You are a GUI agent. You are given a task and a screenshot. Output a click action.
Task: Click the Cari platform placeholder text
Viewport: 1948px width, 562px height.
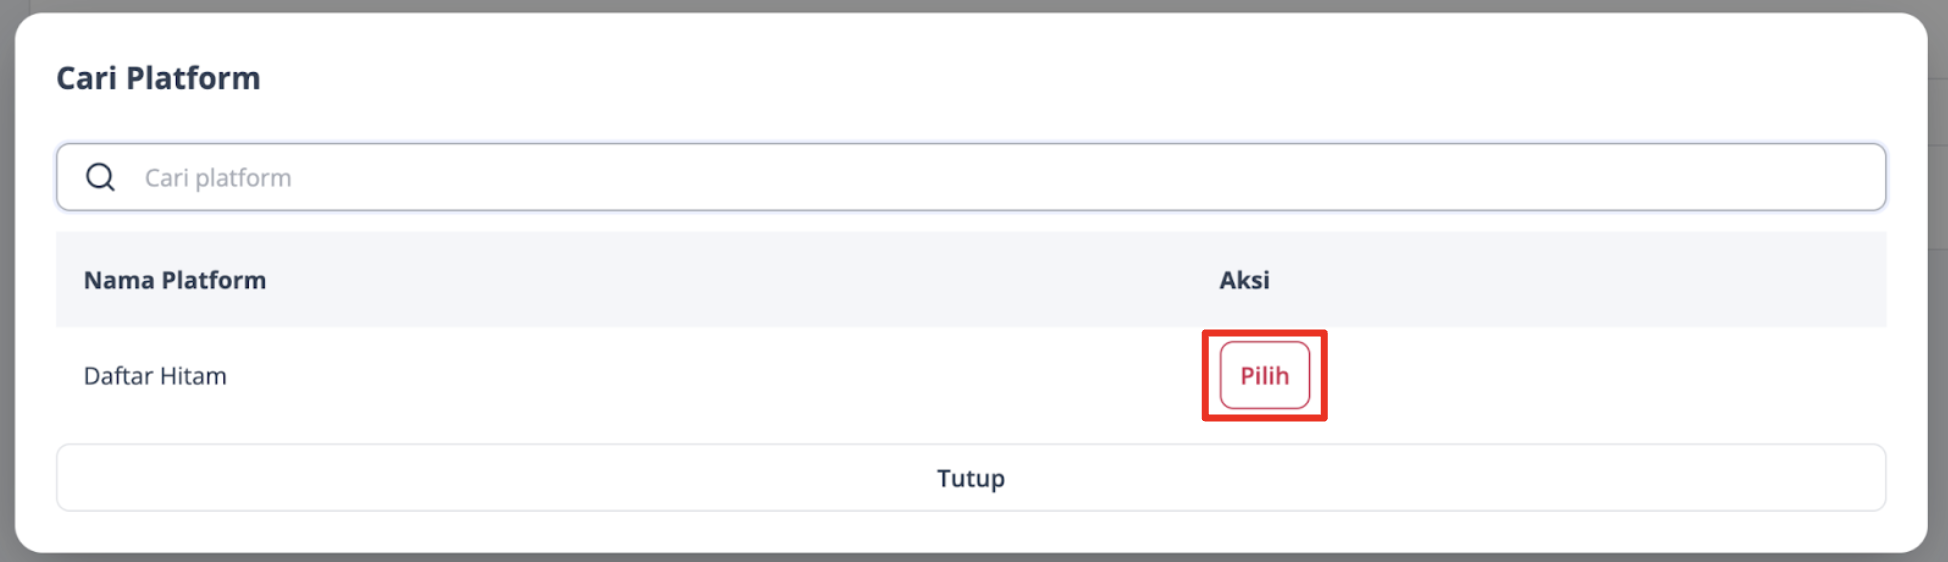tap(218, 178)
